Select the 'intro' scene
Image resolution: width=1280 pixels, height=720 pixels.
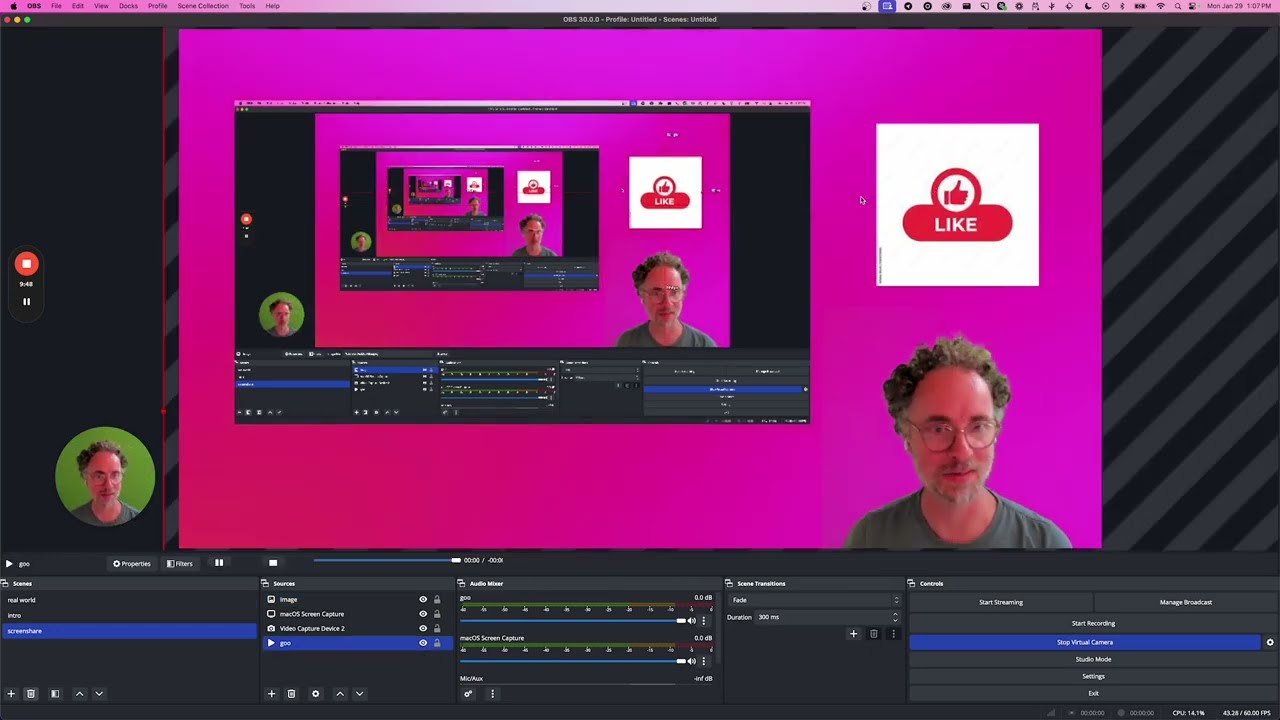(128, 615)
